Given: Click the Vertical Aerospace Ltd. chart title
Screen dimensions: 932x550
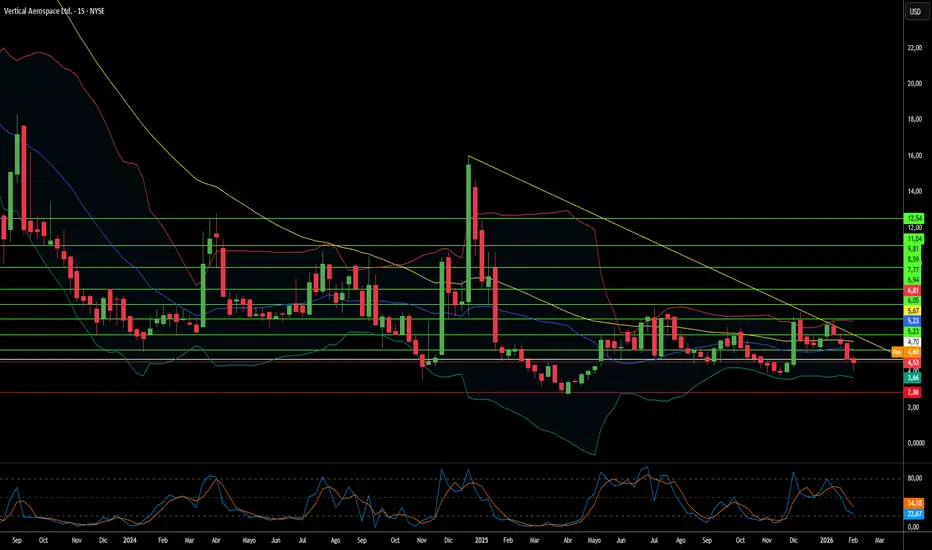Looking at the screenshot, I should click(x=54, y=11).
